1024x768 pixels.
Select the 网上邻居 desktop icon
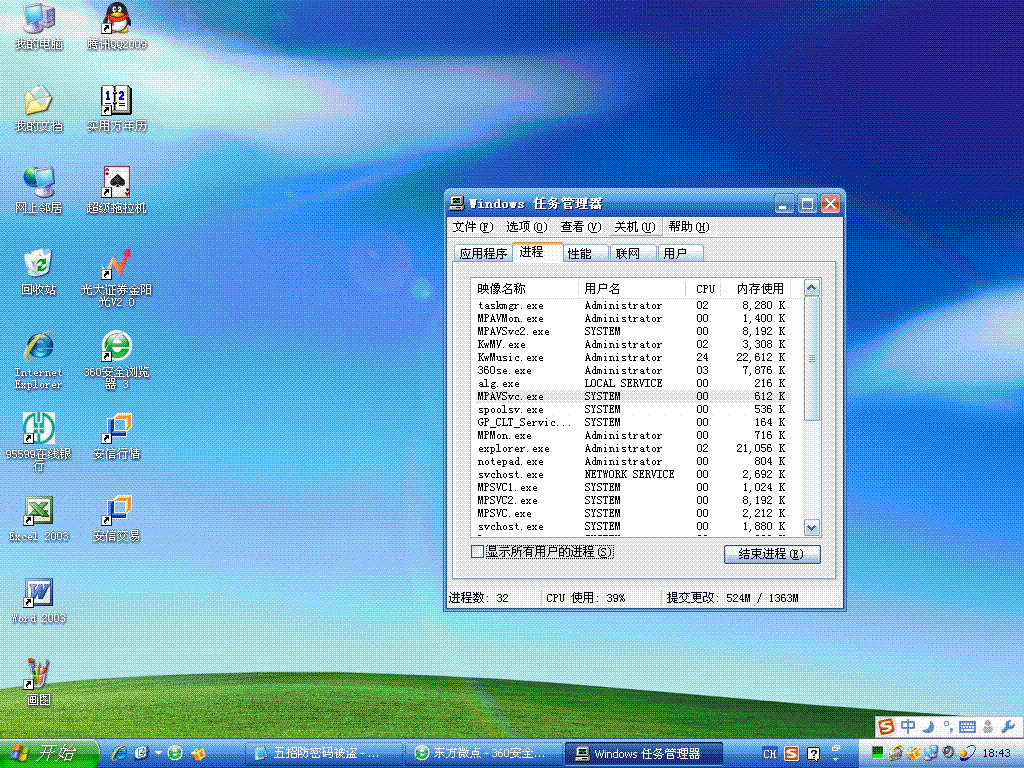tap(39, 191)
